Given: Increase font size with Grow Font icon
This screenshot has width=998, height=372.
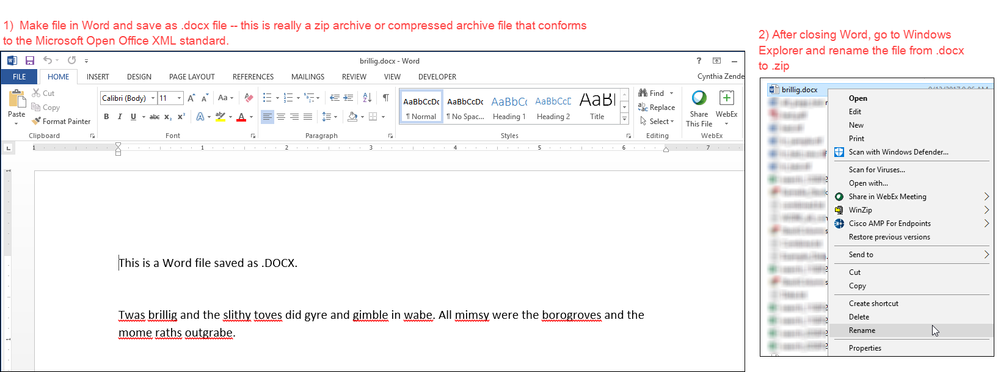Looking at the screenshot, I should coord(191,98).
